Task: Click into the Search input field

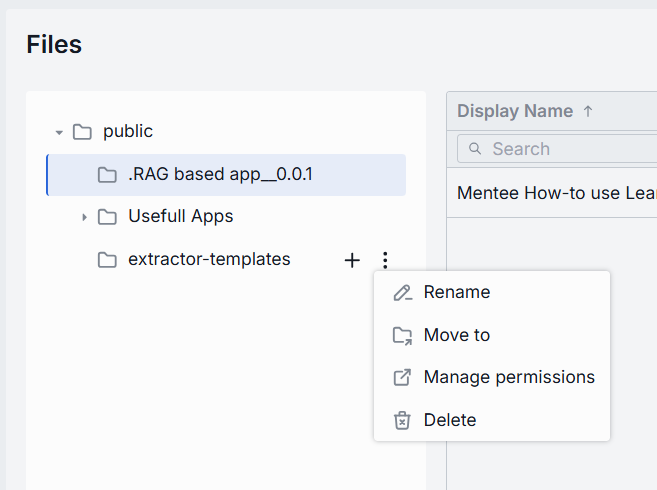Action: click(570, 149)
